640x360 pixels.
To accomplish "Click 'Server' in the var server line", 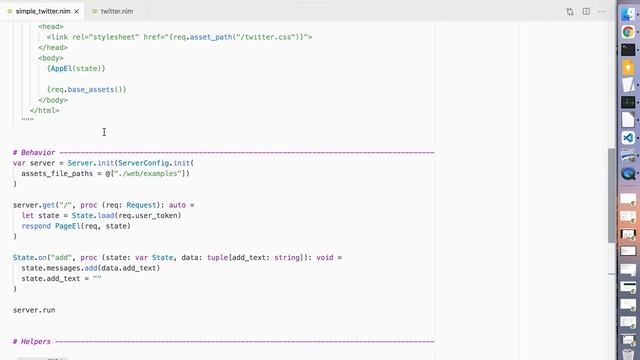I will (80, 163).
